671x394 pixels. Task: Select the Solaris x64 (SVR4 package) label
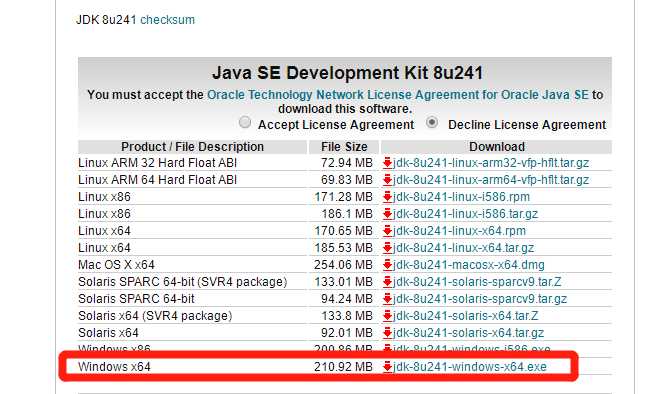tap(155, 316)
